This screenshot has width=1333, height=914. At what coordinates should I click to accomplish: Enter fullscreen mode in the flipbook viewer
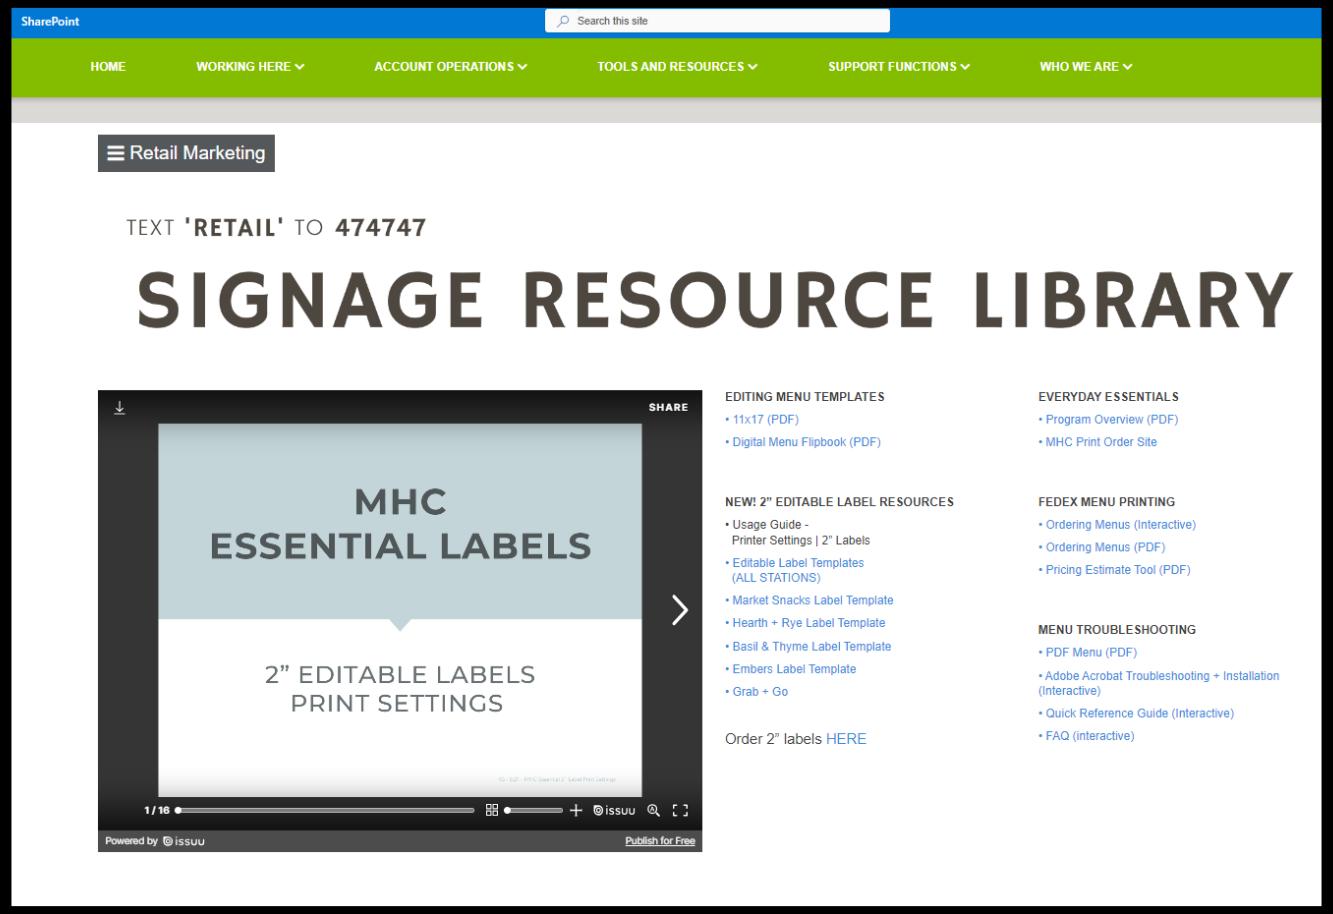click(680, 810)
